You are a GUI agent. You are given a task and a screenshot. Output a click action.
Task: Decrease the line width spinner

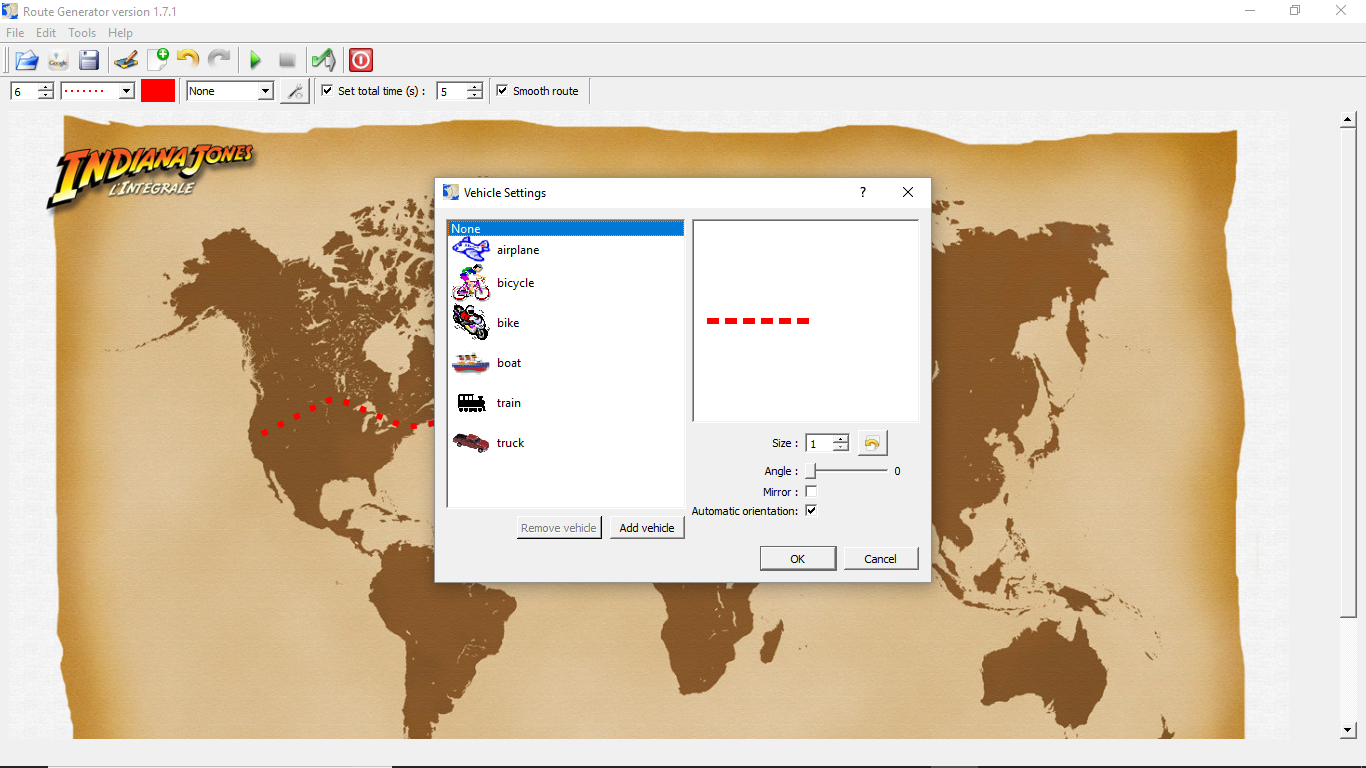pyautogui.click(x=46, y=95)
